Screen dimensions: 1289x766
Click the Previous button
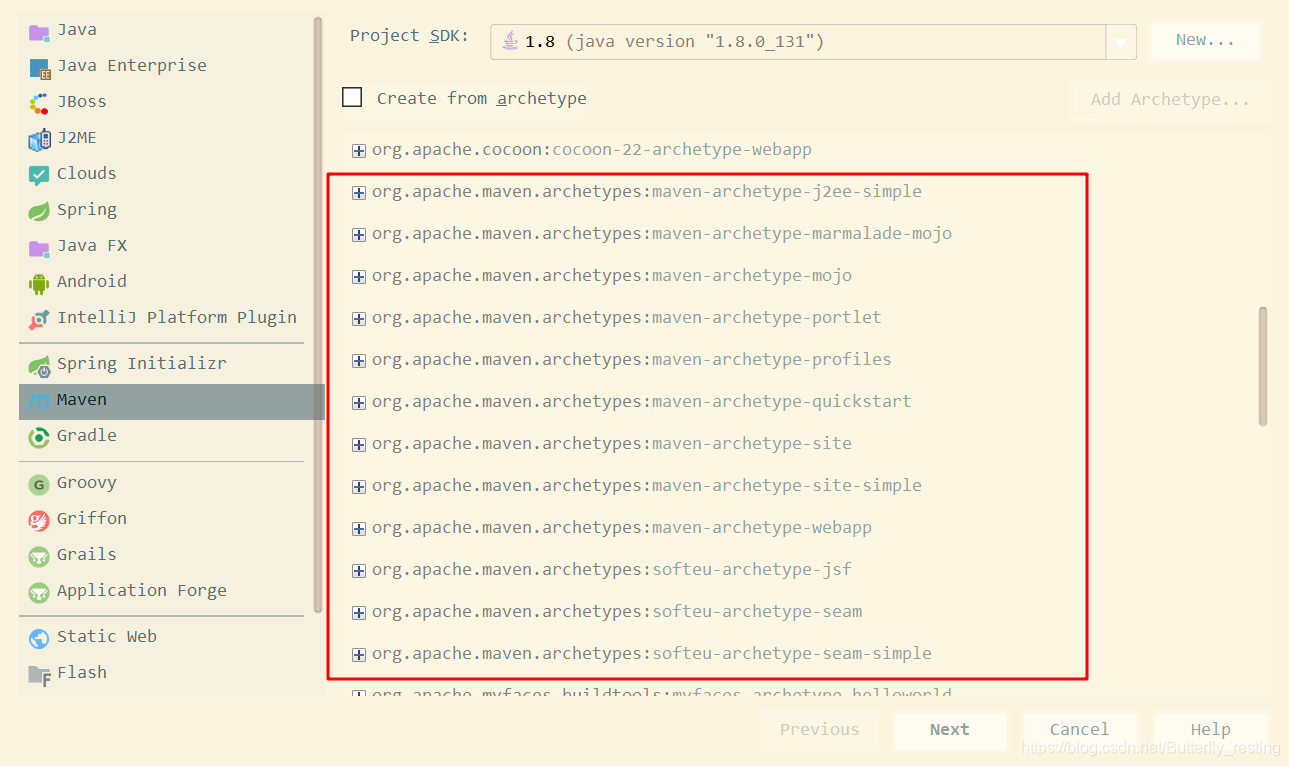tap(819, 730)
